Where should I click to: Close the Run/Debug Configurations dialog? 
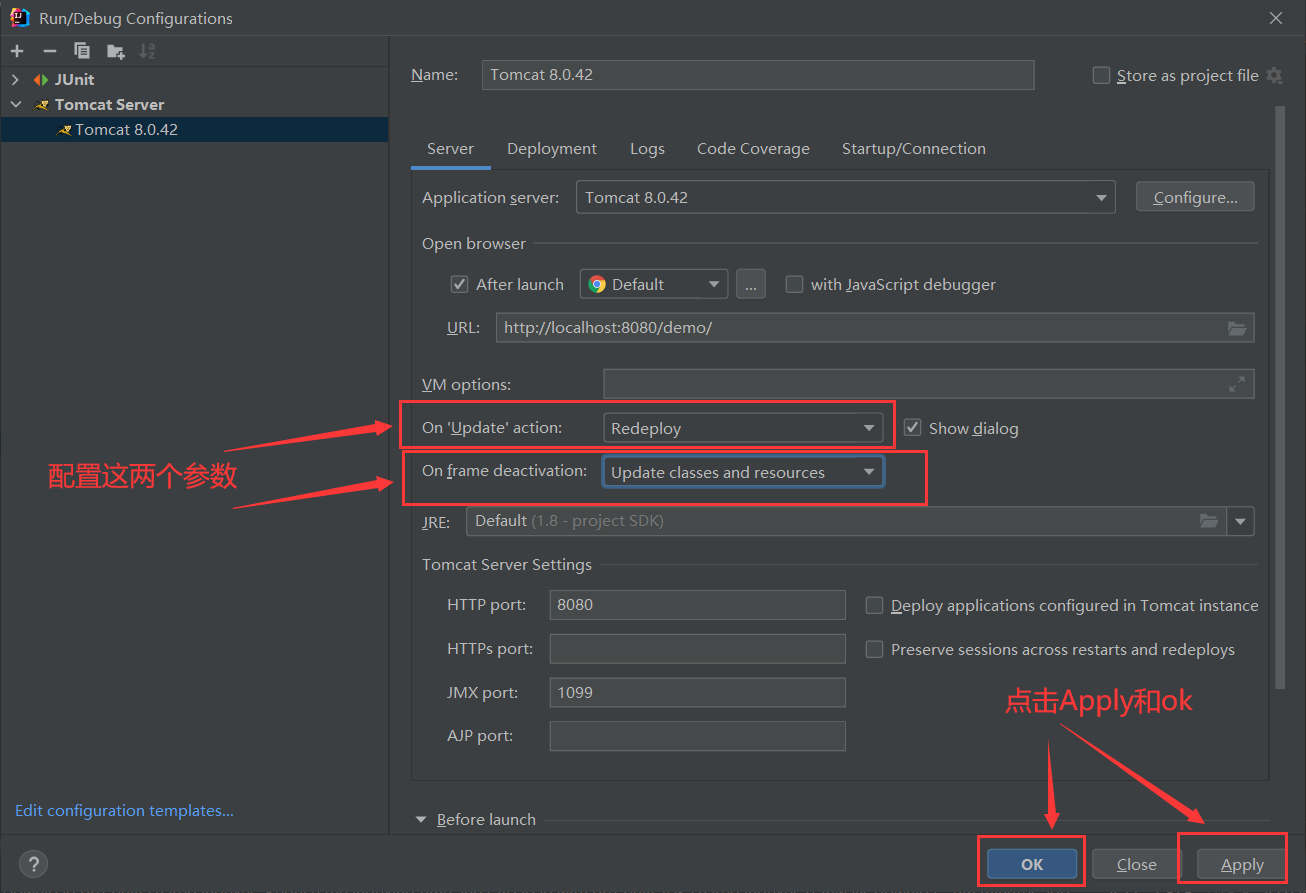click(1276, 18)
